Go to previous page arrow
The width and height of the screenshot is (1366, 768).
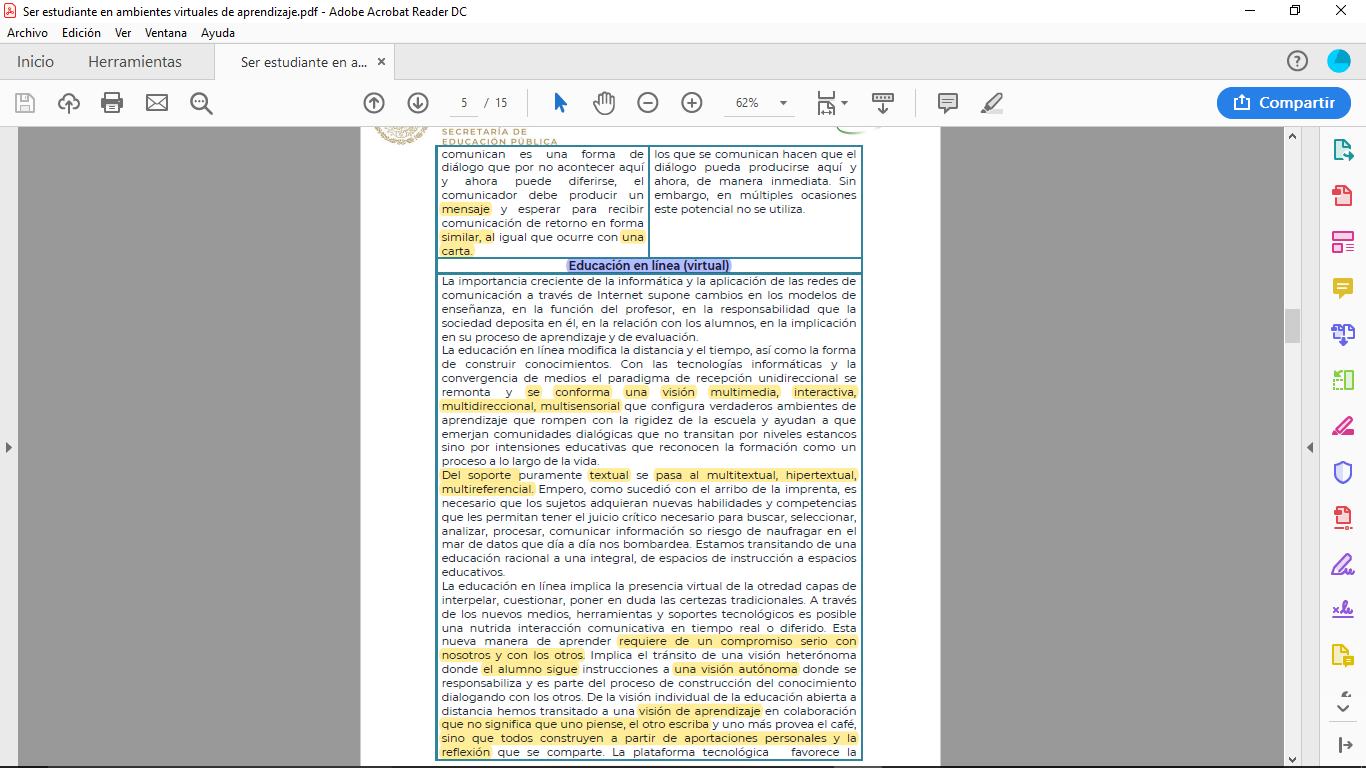click(x=374, y=103)
